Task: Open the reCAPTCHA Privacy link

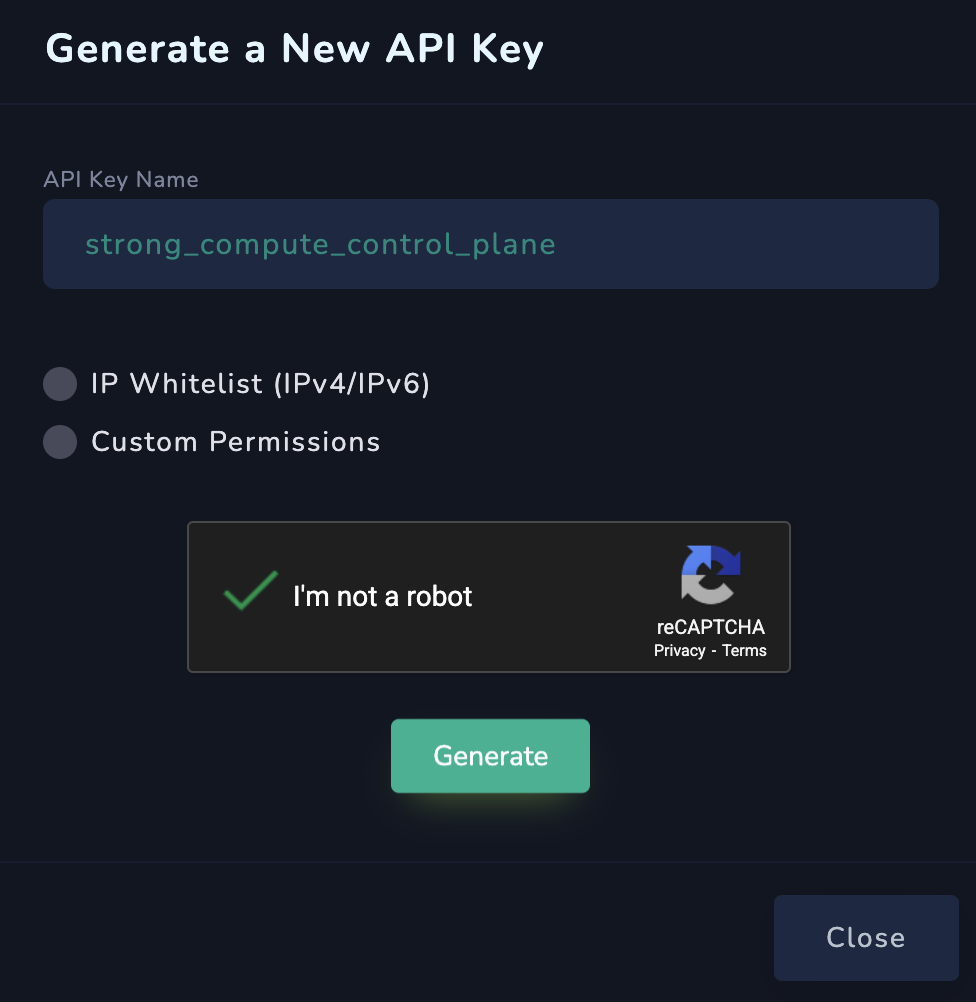Action: click(x=680, y=651)
